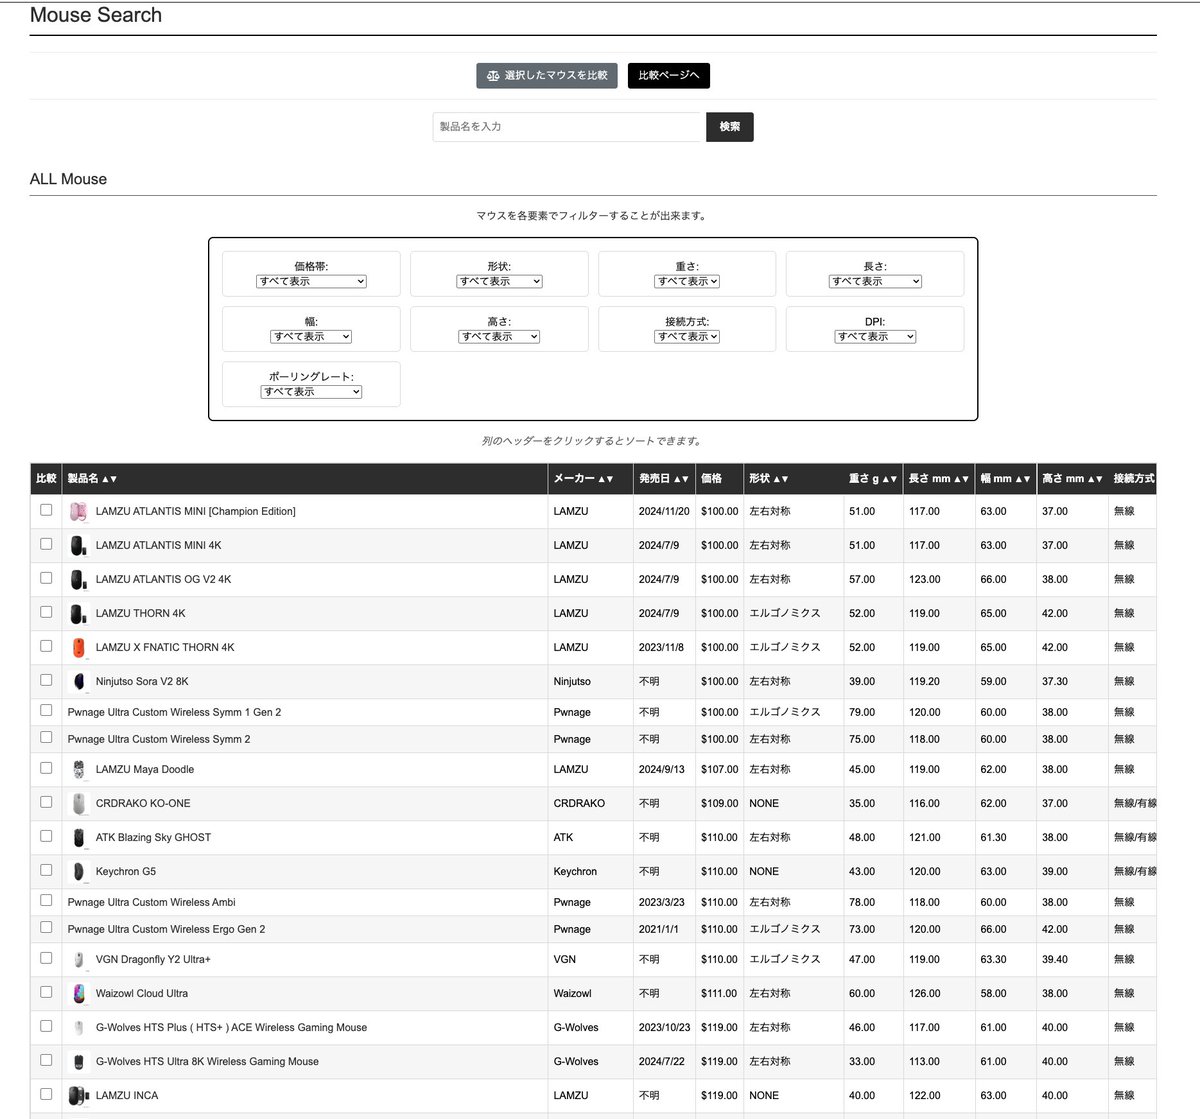Viewport: 1200px width, 1119px height.
Task: Click Pwnage Ultra Custom Wireless Ambi name
Action: click(x=151, y=903)
